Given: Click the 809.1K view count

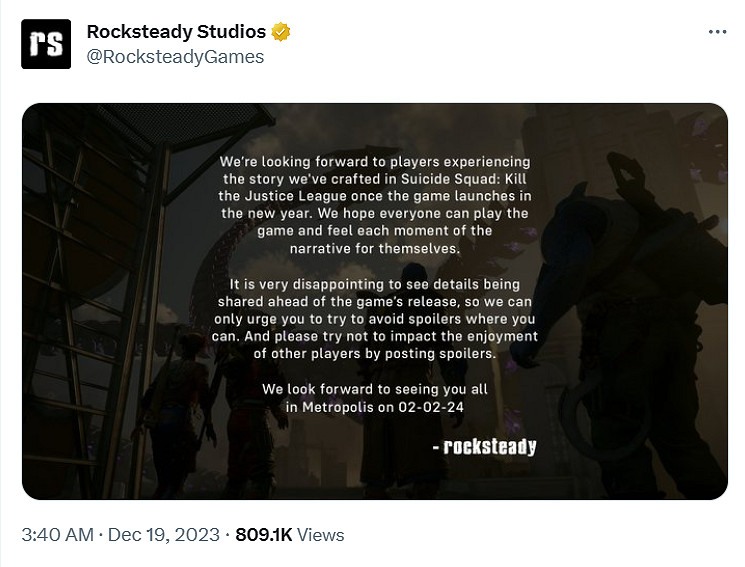Looking at the screenshot, I should tap(263, 535).
